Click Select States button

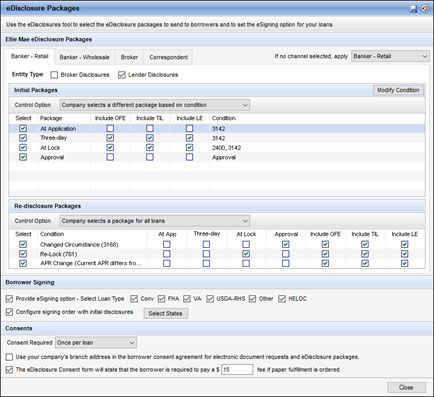(x=166, y=313)
